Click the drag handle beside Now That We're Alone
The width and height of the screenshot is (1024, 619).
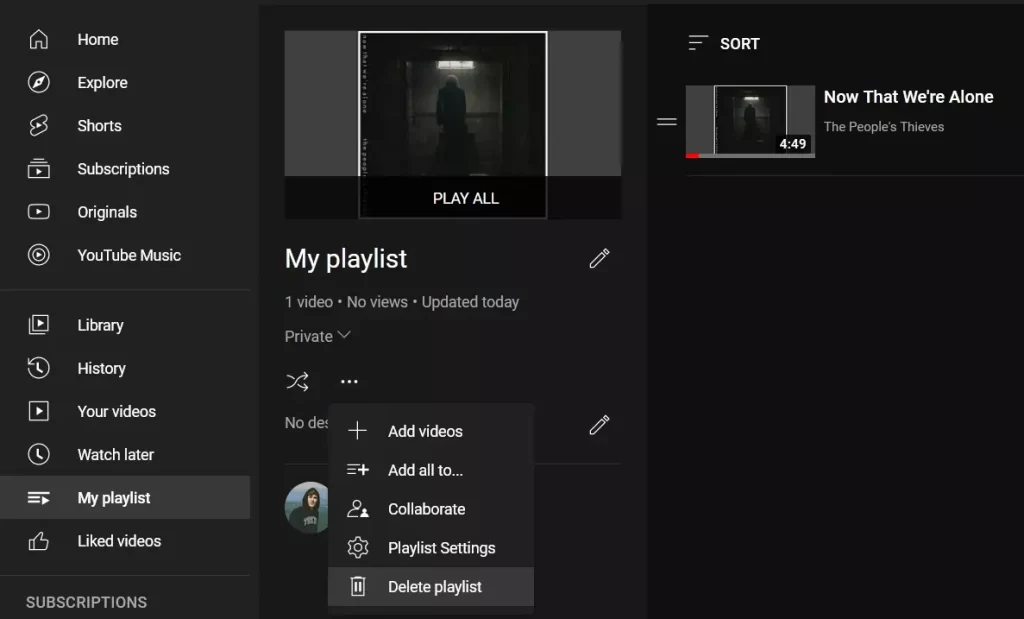(667, 121)
